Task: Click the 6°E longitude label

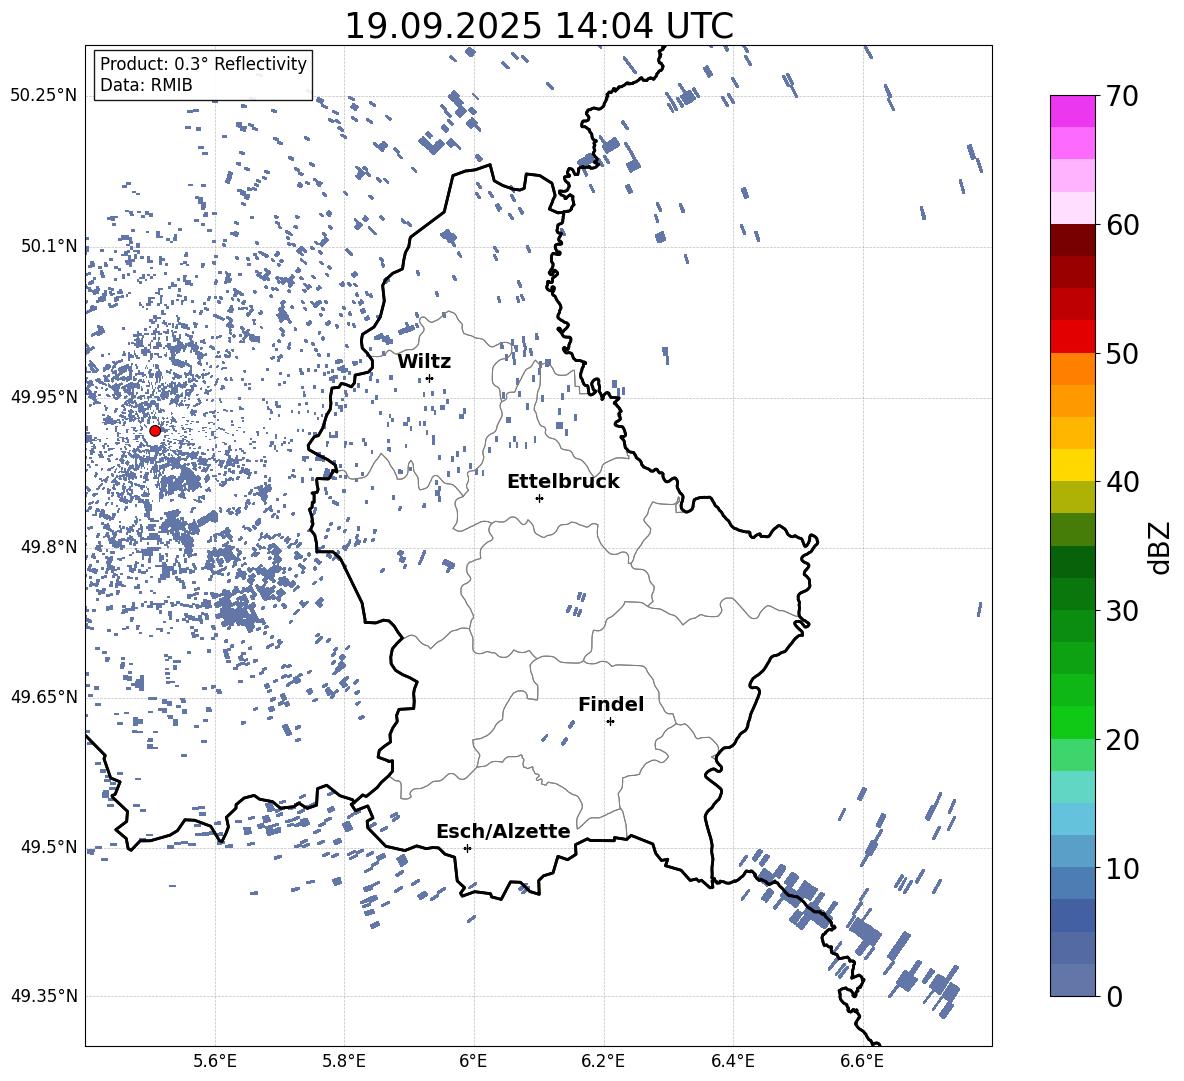Action: 474,1062
